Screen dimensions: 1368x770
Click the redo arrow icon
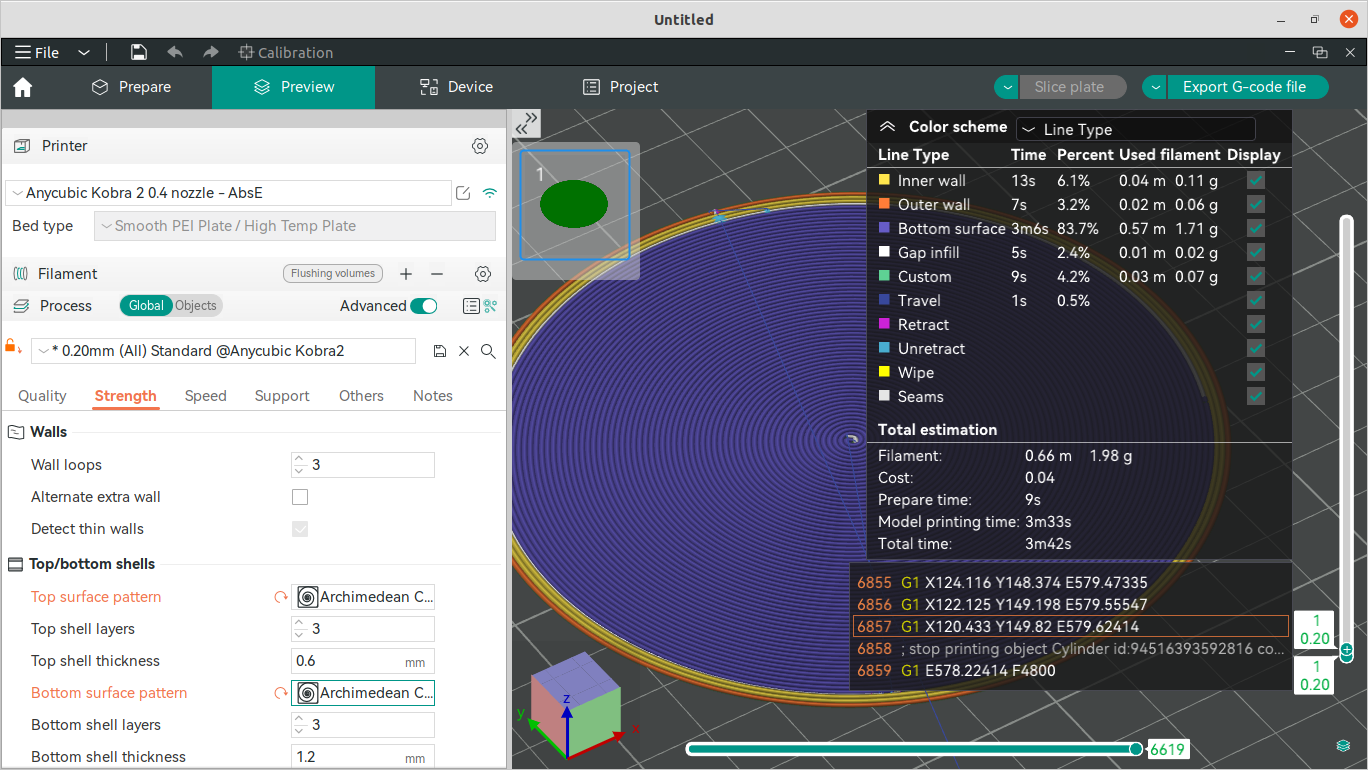click(x=210, y=53)
